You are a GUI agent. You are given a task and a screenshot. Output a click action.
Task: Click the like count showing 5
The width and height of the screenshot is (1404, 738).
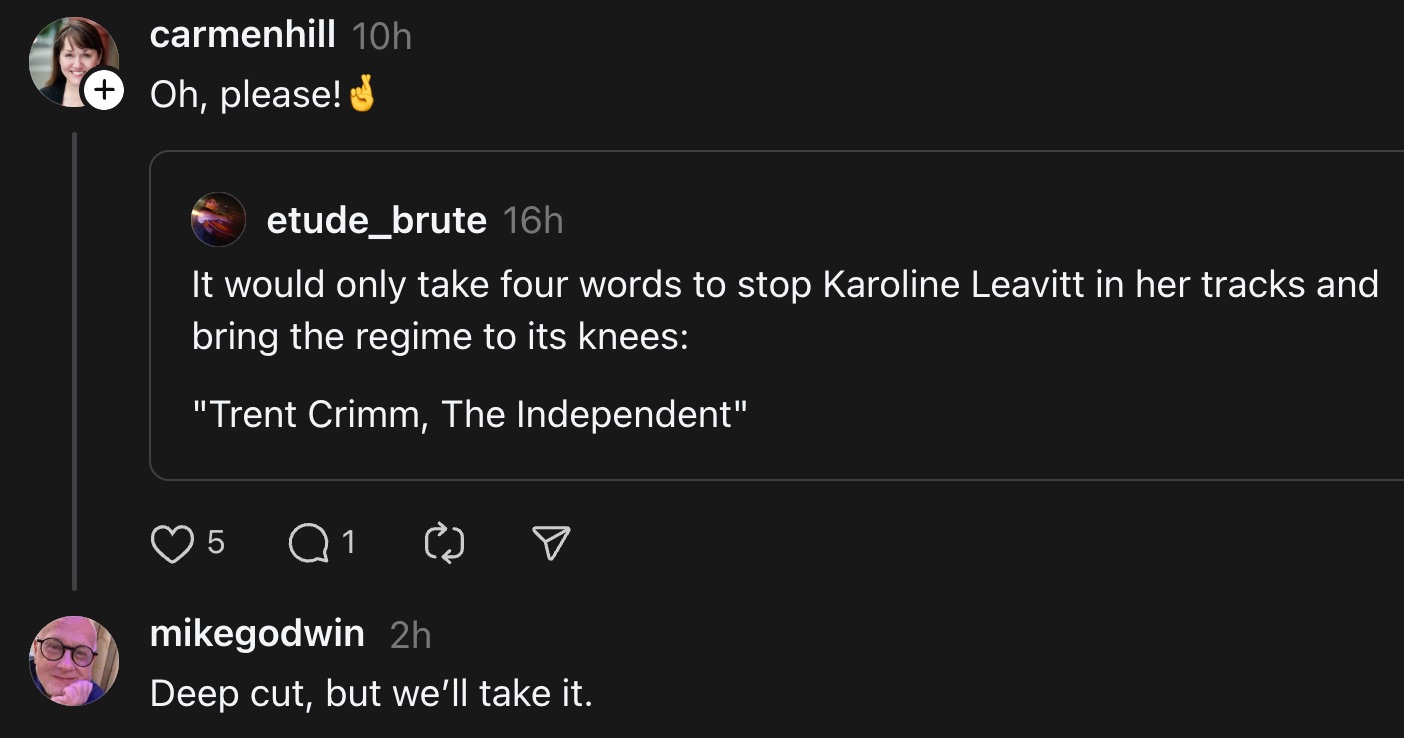point(212,544)
